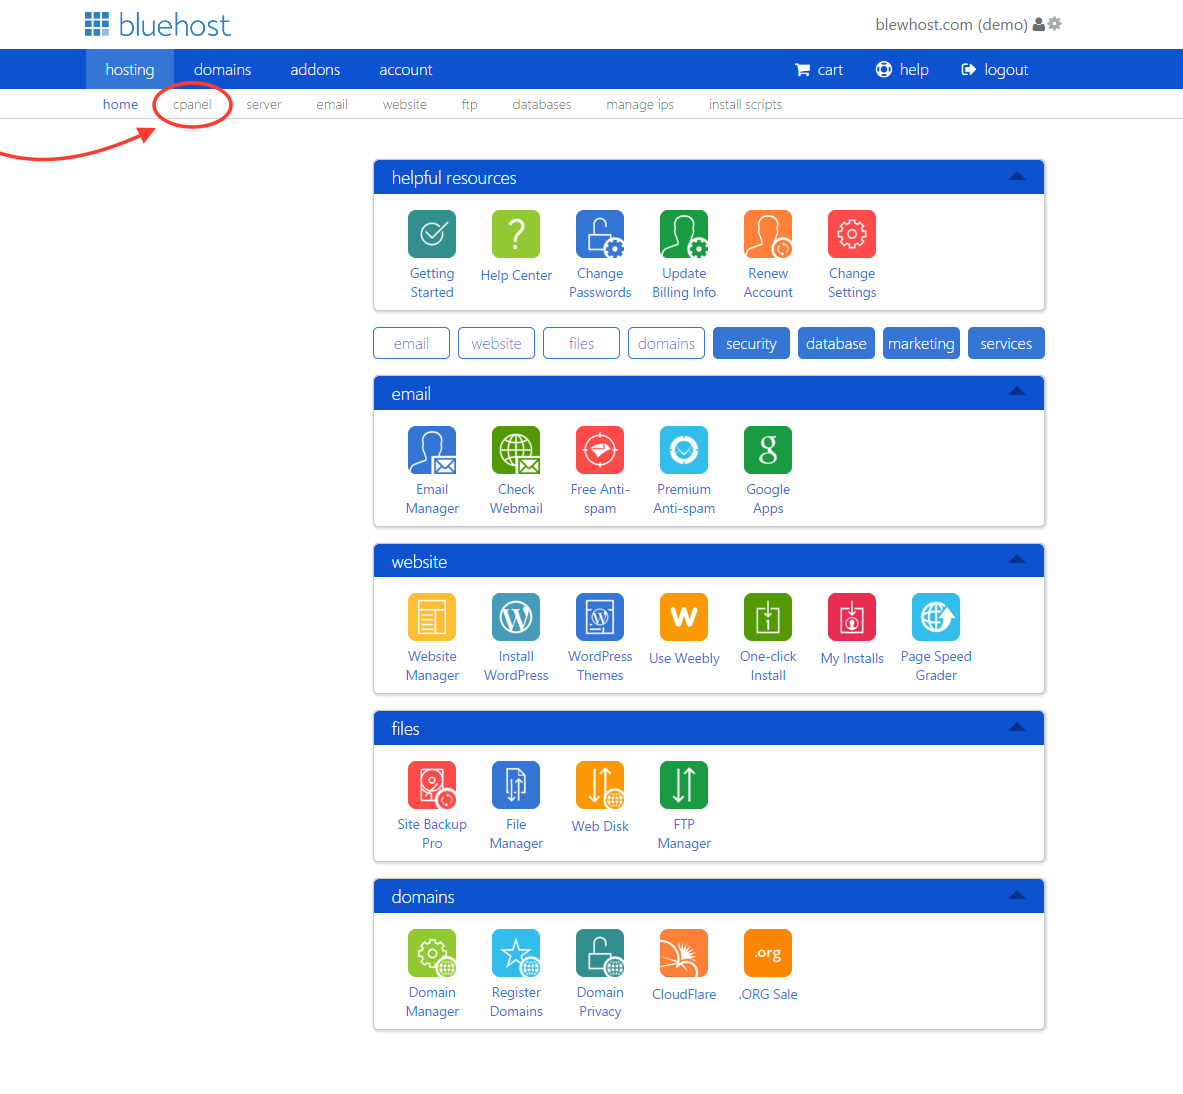Open the email submenu item
The image size is (1183, 1094).
coord(332,104)
